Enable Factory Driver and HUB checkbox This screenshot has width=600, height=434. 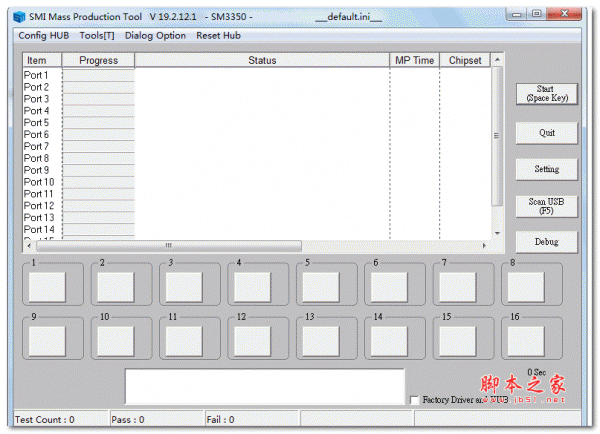tap(414, 400)
